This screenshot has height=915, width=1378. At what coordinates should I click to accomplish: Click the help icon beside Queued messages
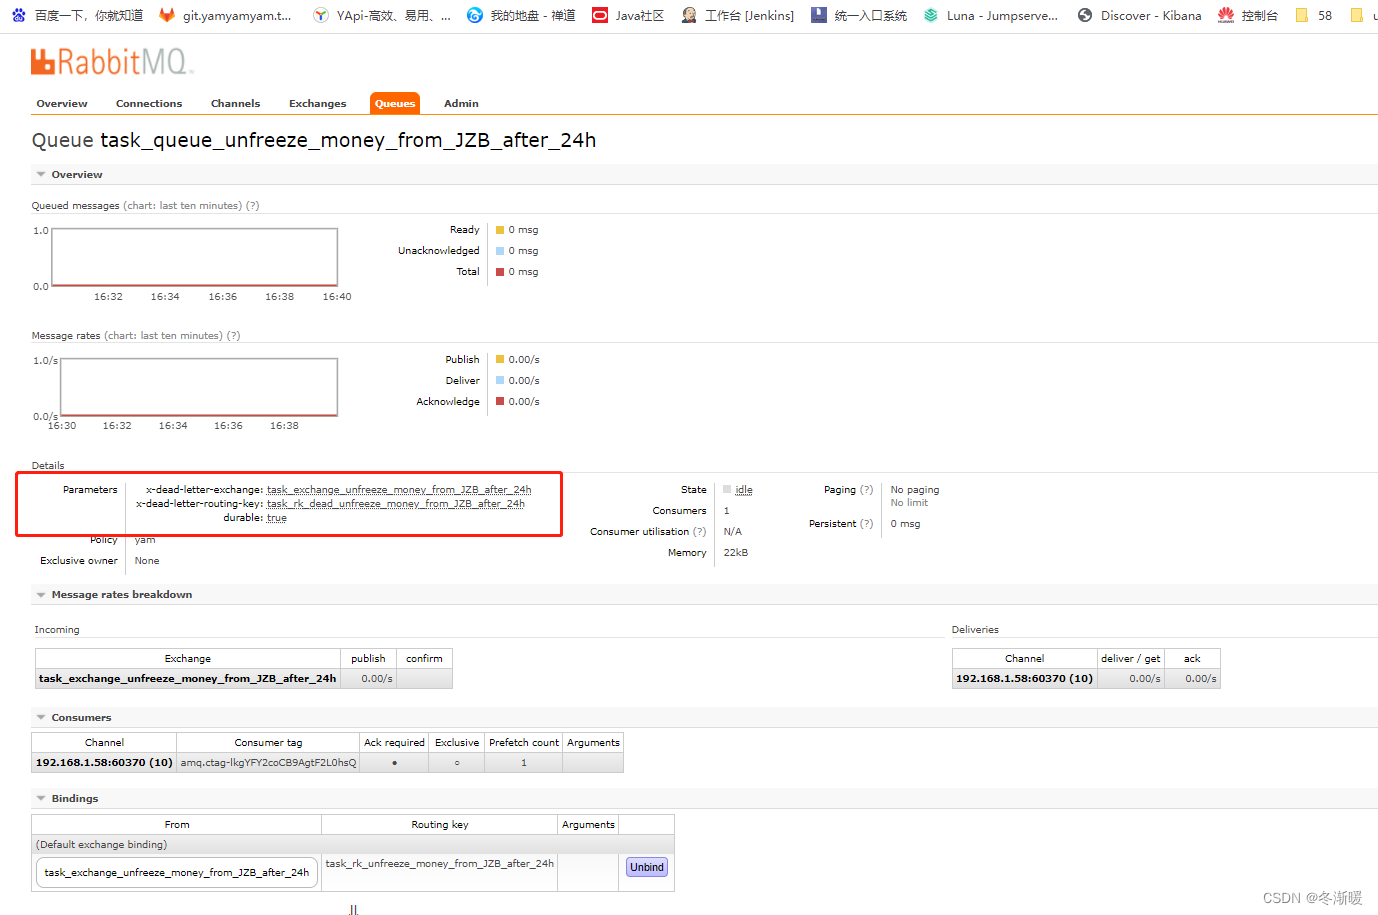click(x=252, y=205)
